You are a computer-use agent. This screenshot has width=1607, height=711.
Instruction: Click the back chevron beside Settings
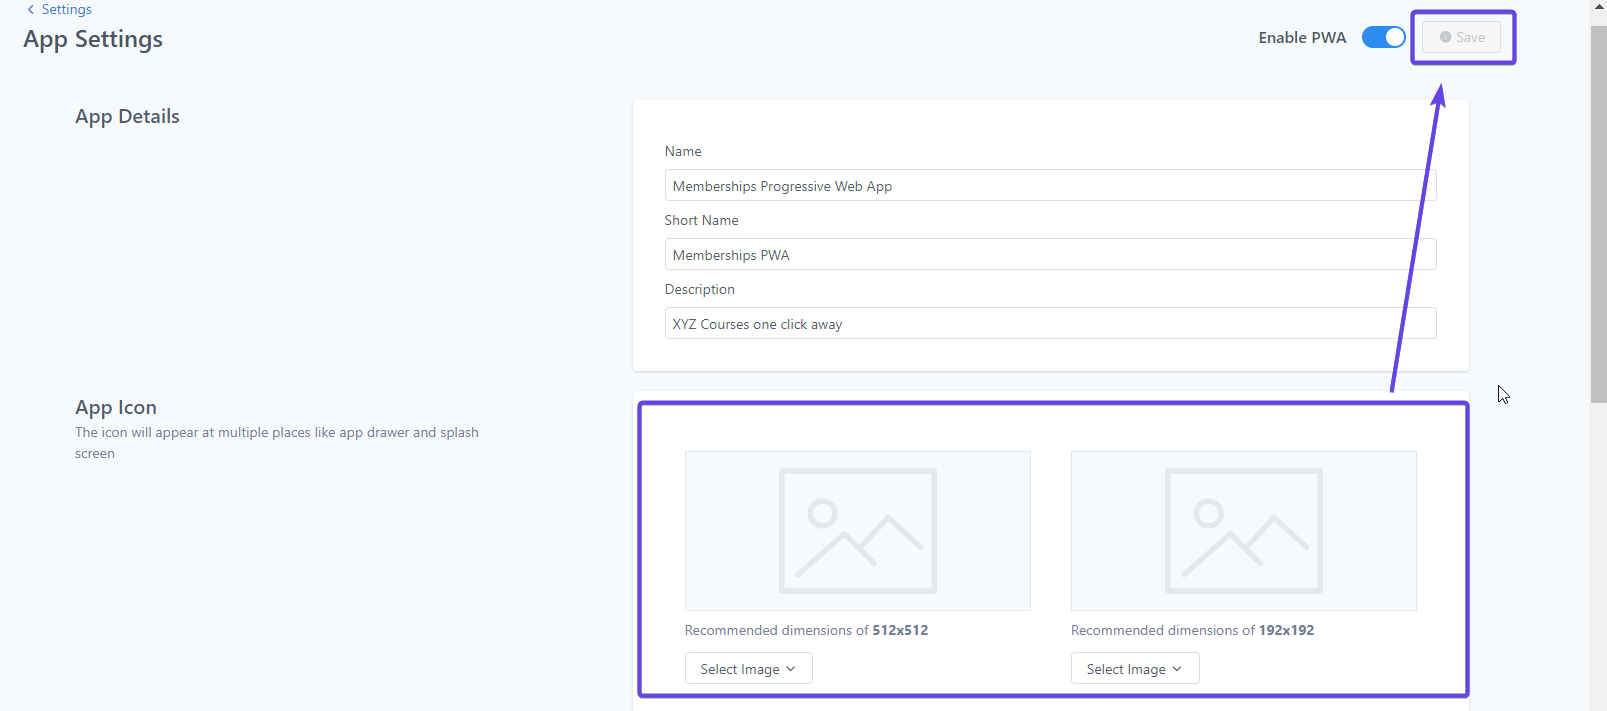(x=30, y=9)
